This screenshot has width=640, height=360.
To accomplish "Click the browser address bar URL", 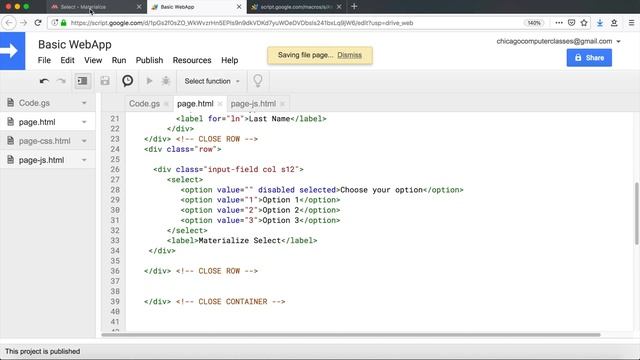I will click(x=242, y=23).
